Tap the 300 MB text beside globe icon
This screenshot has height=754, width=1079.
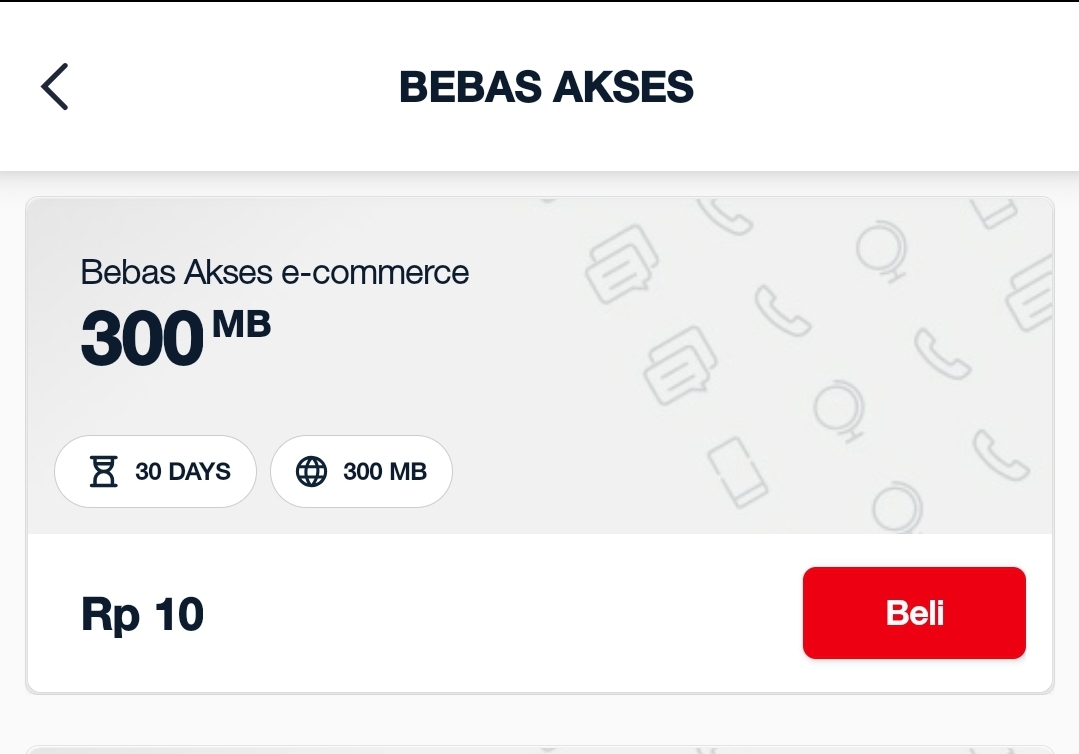[x=385, y=472]
